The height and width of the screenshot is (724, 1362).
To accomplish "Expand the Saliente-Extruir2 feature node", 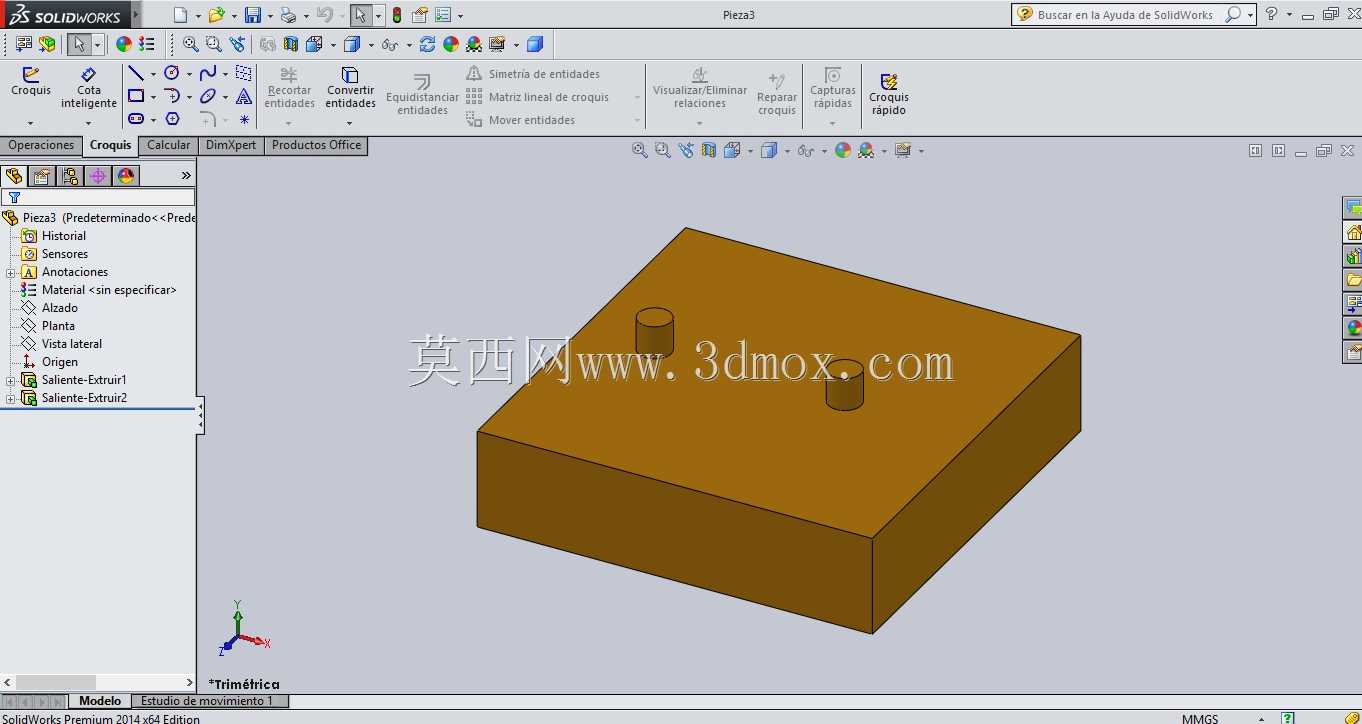I will (10, 398).
